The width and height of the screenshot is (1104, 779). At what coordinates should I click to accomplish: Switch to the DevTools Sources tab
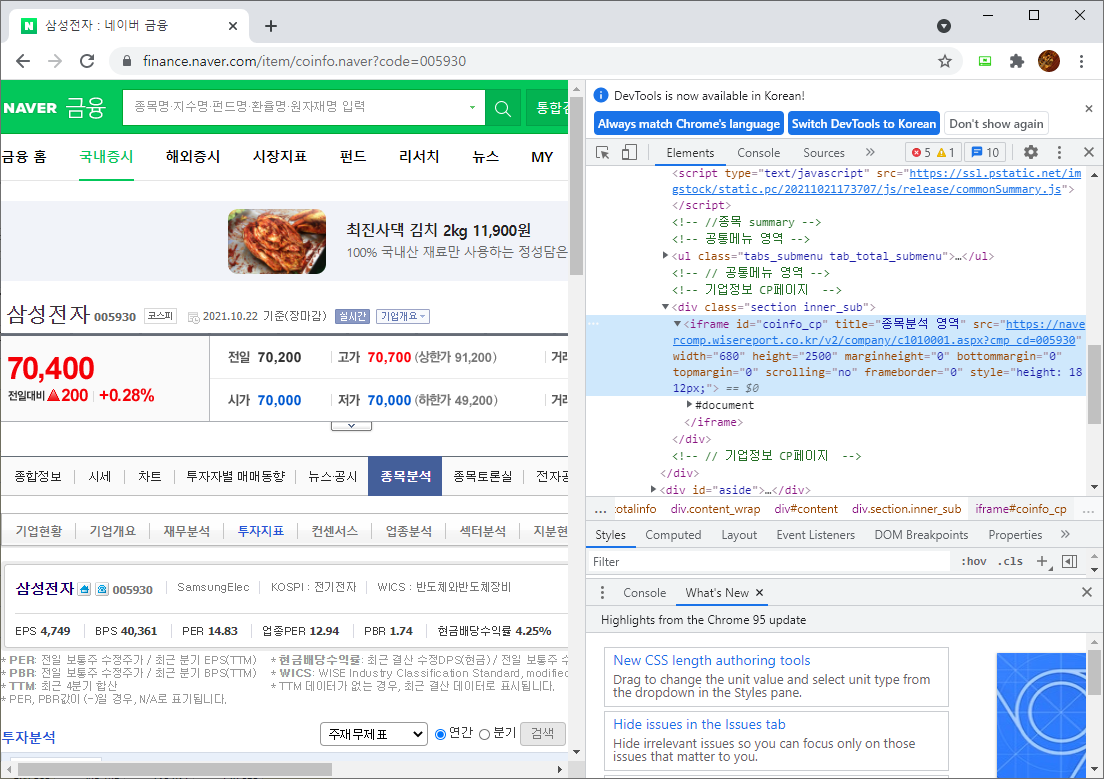click(x=824, y=153)
